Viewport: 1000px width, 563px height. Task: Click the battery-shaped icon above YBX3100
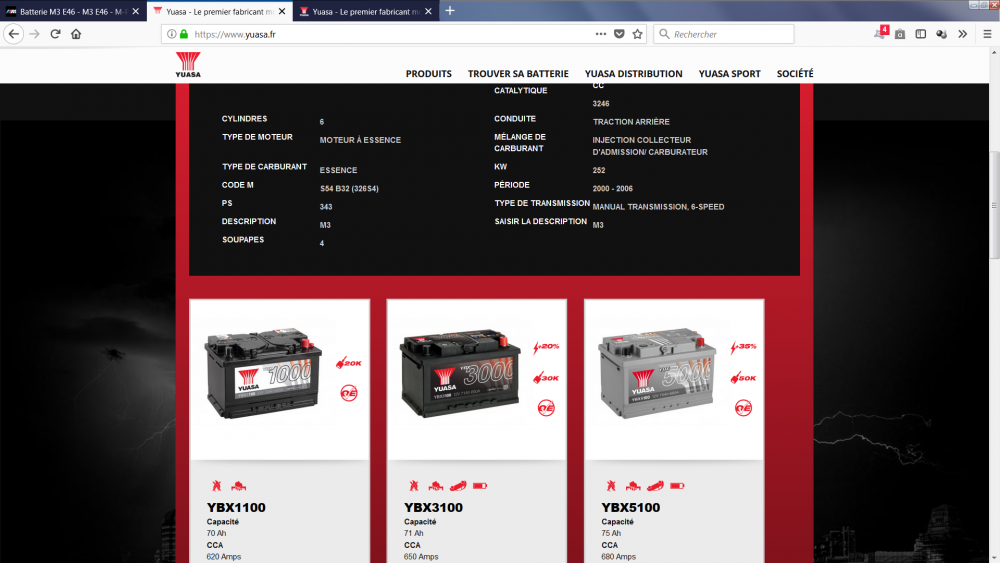coord(480,486)
